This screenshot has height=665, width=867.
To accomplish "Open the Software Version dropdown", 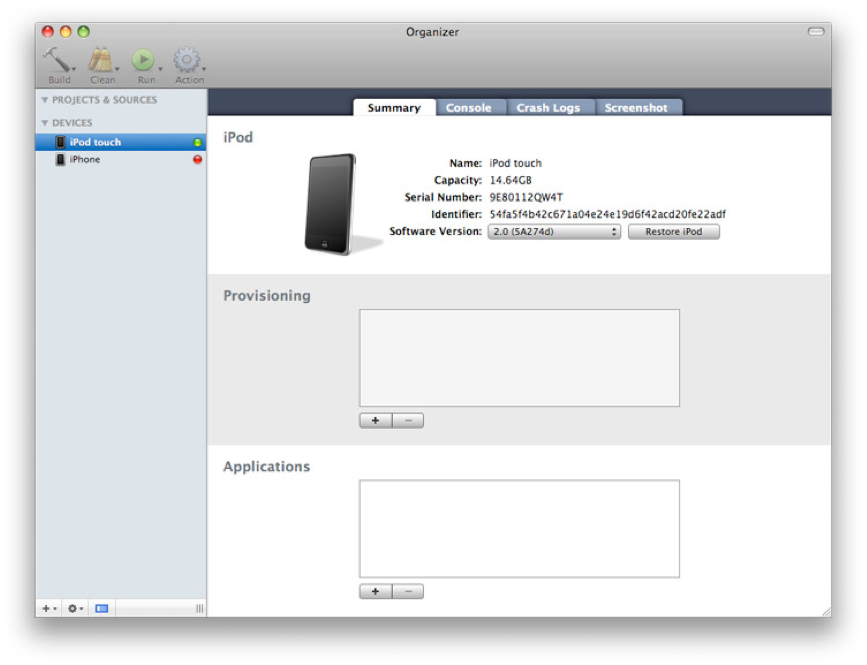I will pos(554,232).
